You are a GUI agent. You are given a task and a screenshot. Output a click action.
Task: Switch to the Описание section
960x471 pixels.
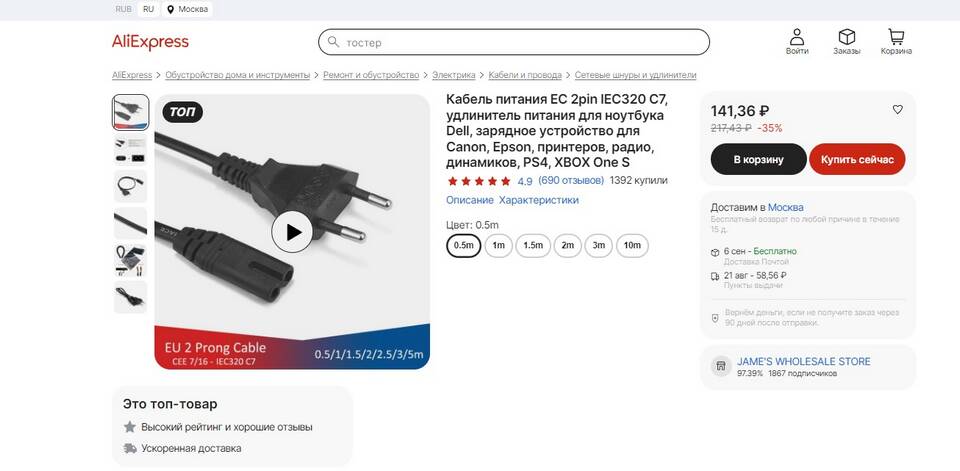(470, 200)
